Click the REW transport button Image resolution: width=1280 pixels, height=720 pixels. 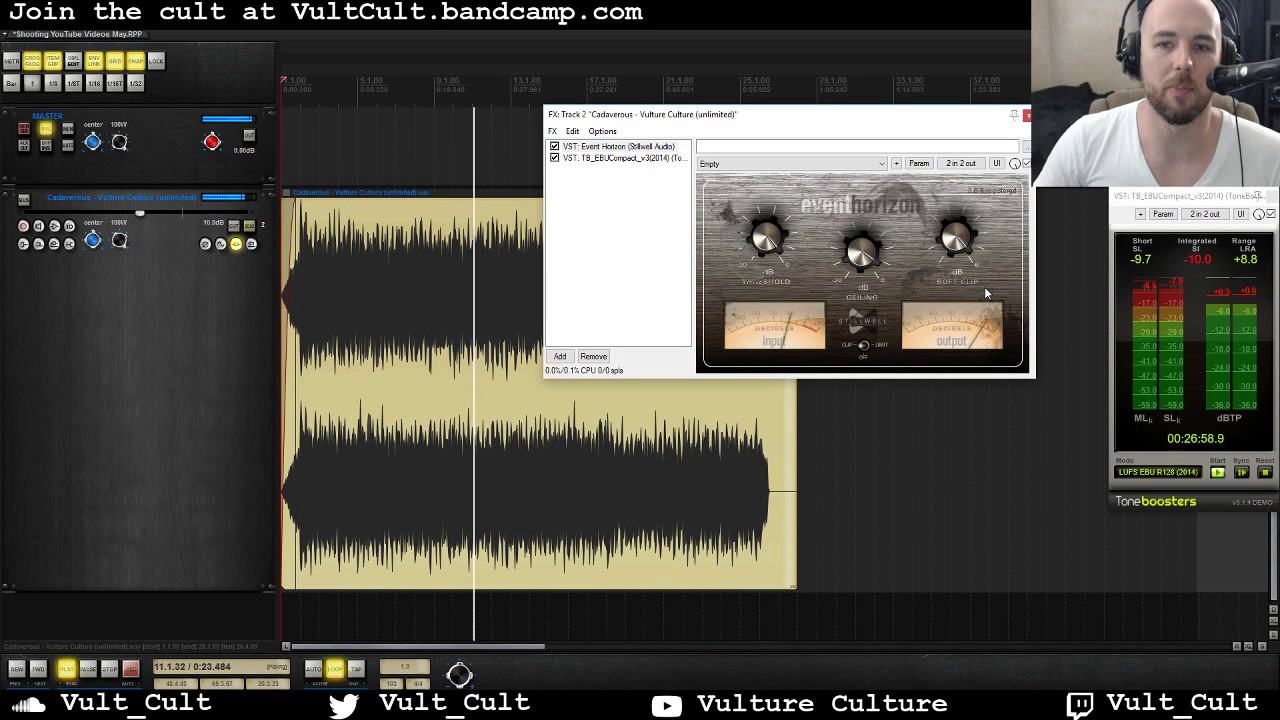pyautogui.click(x=16, y=669)
